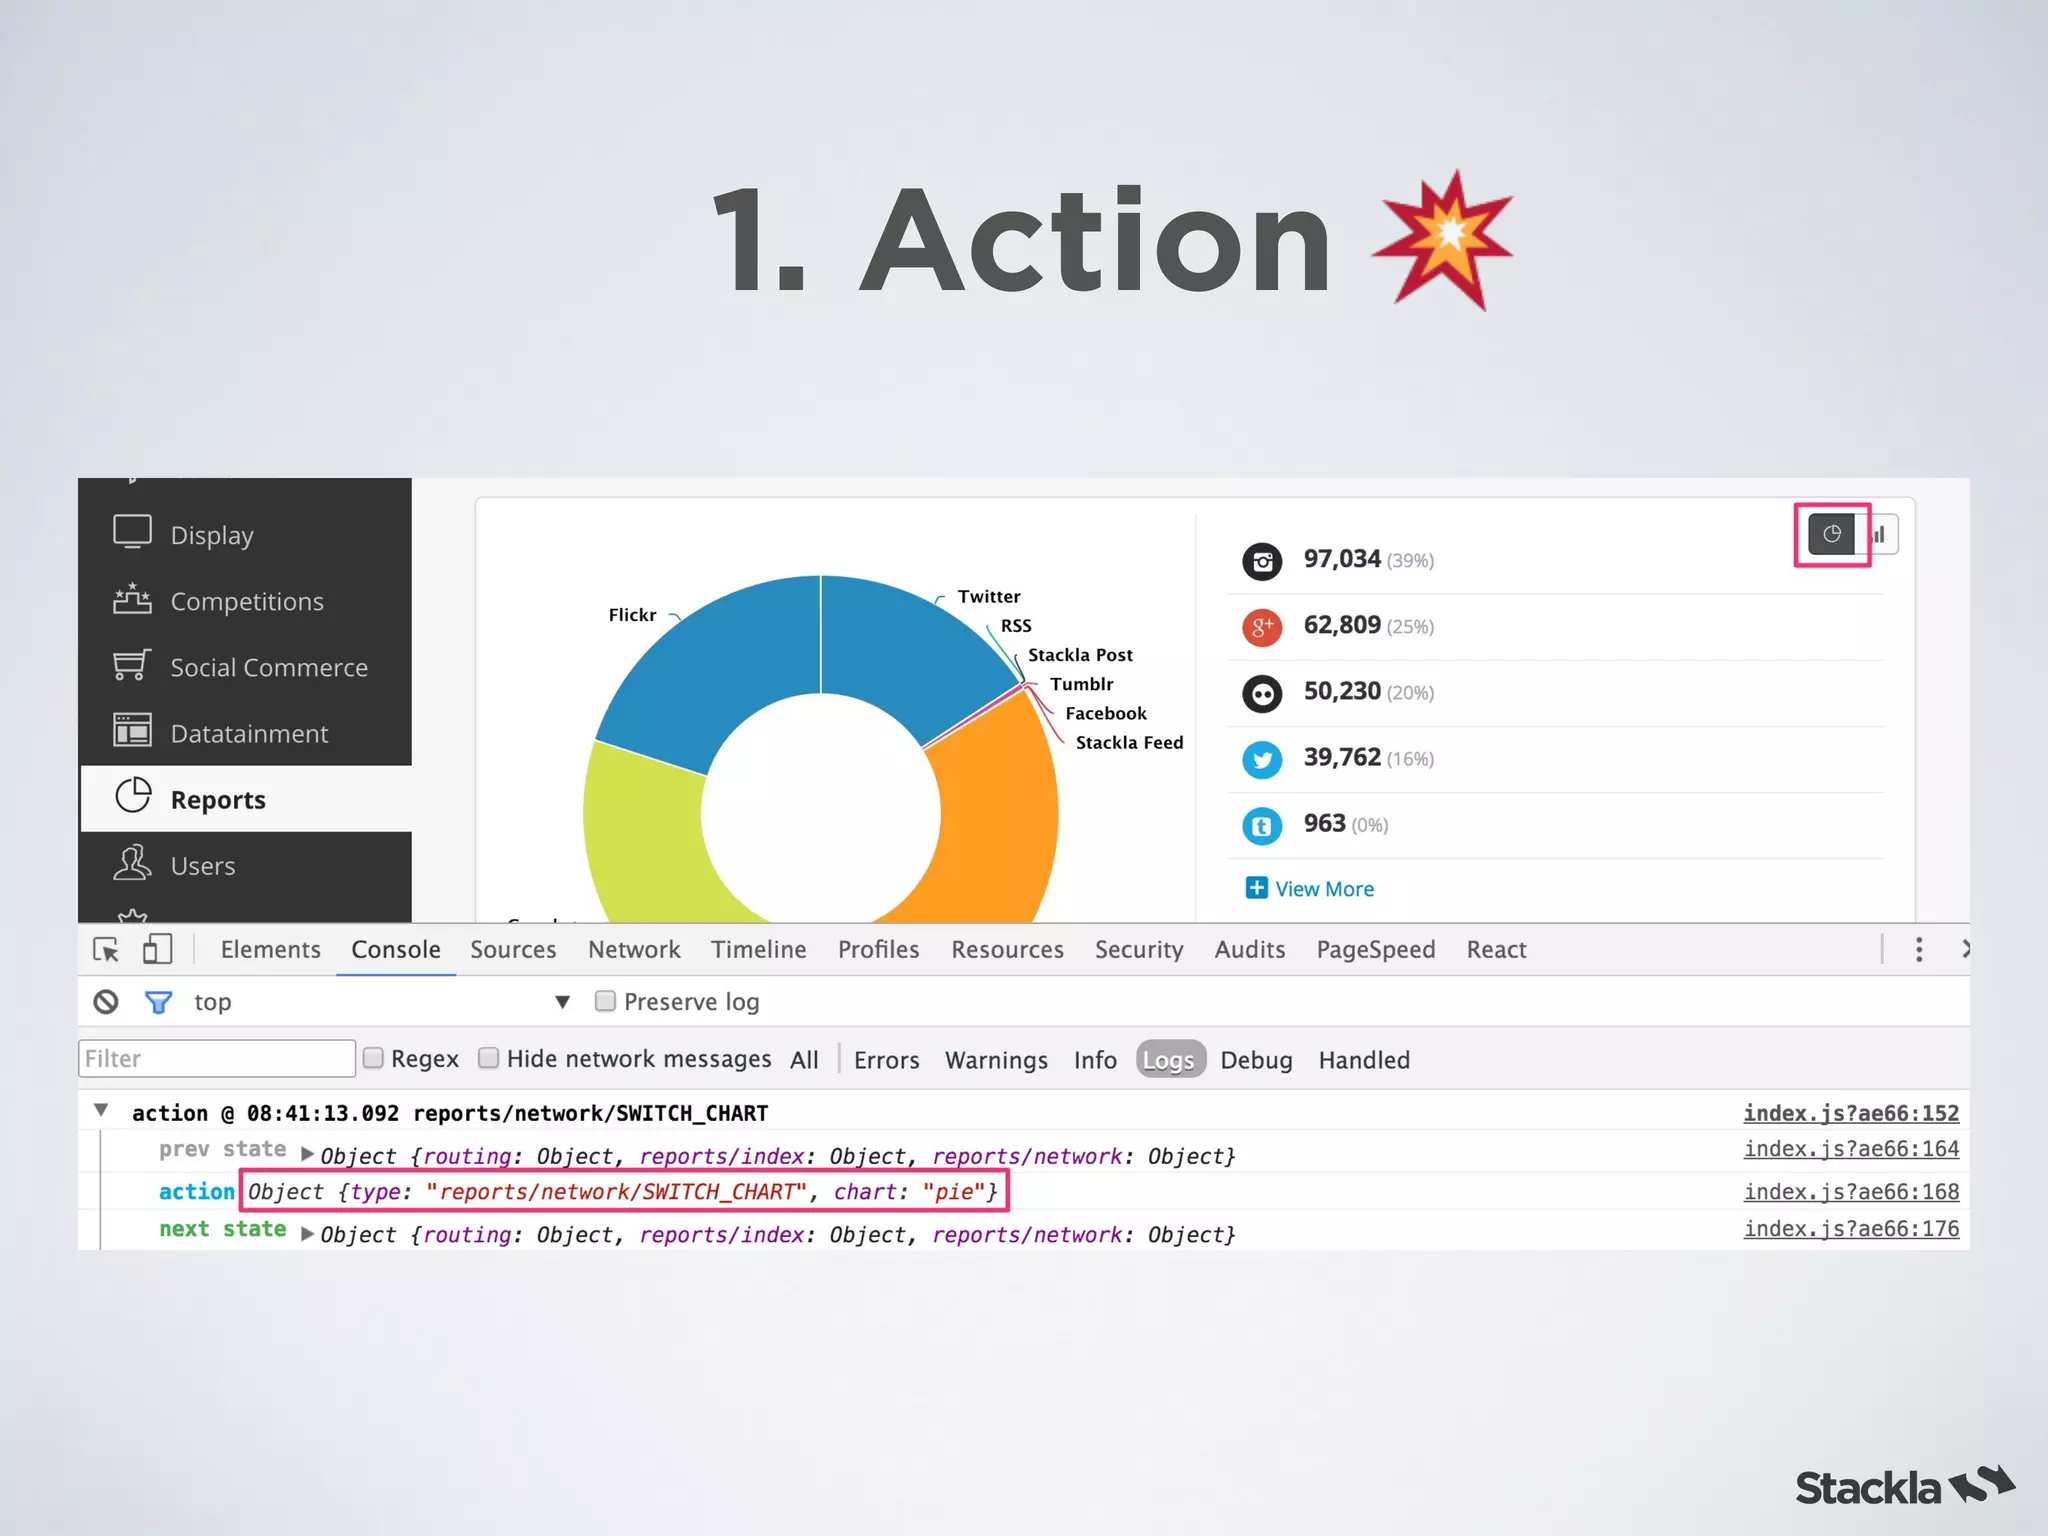Select the Handled log level filter

(1364, 1060)
